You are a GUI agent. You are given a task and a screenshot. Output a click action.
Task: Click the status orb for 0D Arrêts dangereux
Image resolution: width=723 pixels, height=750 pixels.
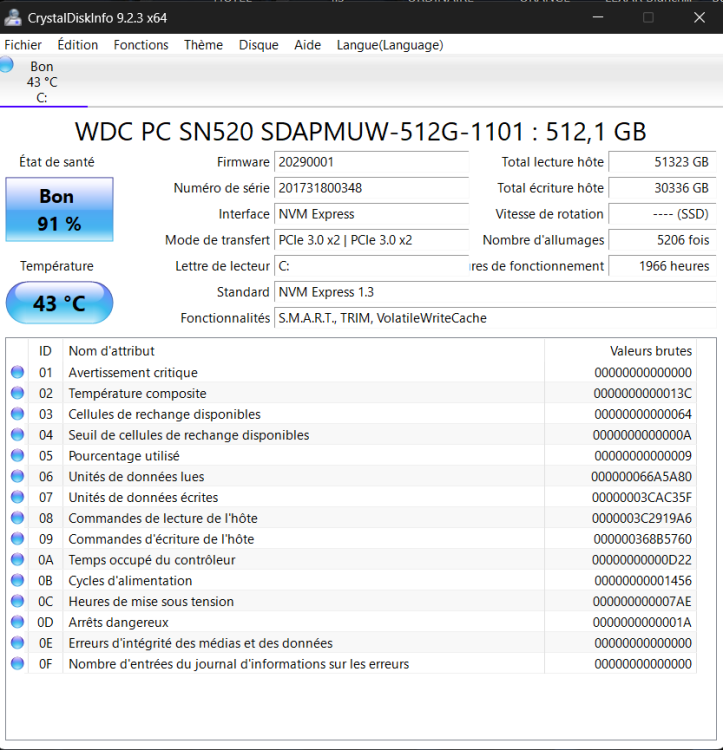[x=17, y=622]
